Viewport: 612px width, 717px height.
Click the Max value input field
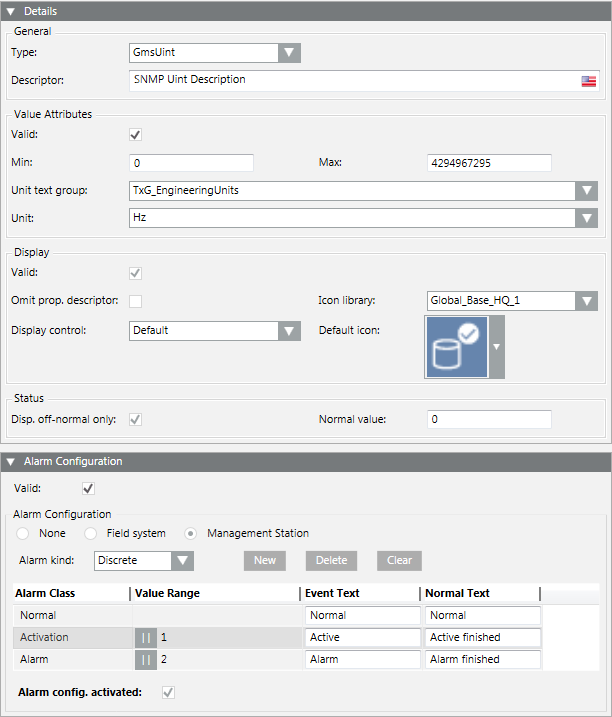coord(489,163)
